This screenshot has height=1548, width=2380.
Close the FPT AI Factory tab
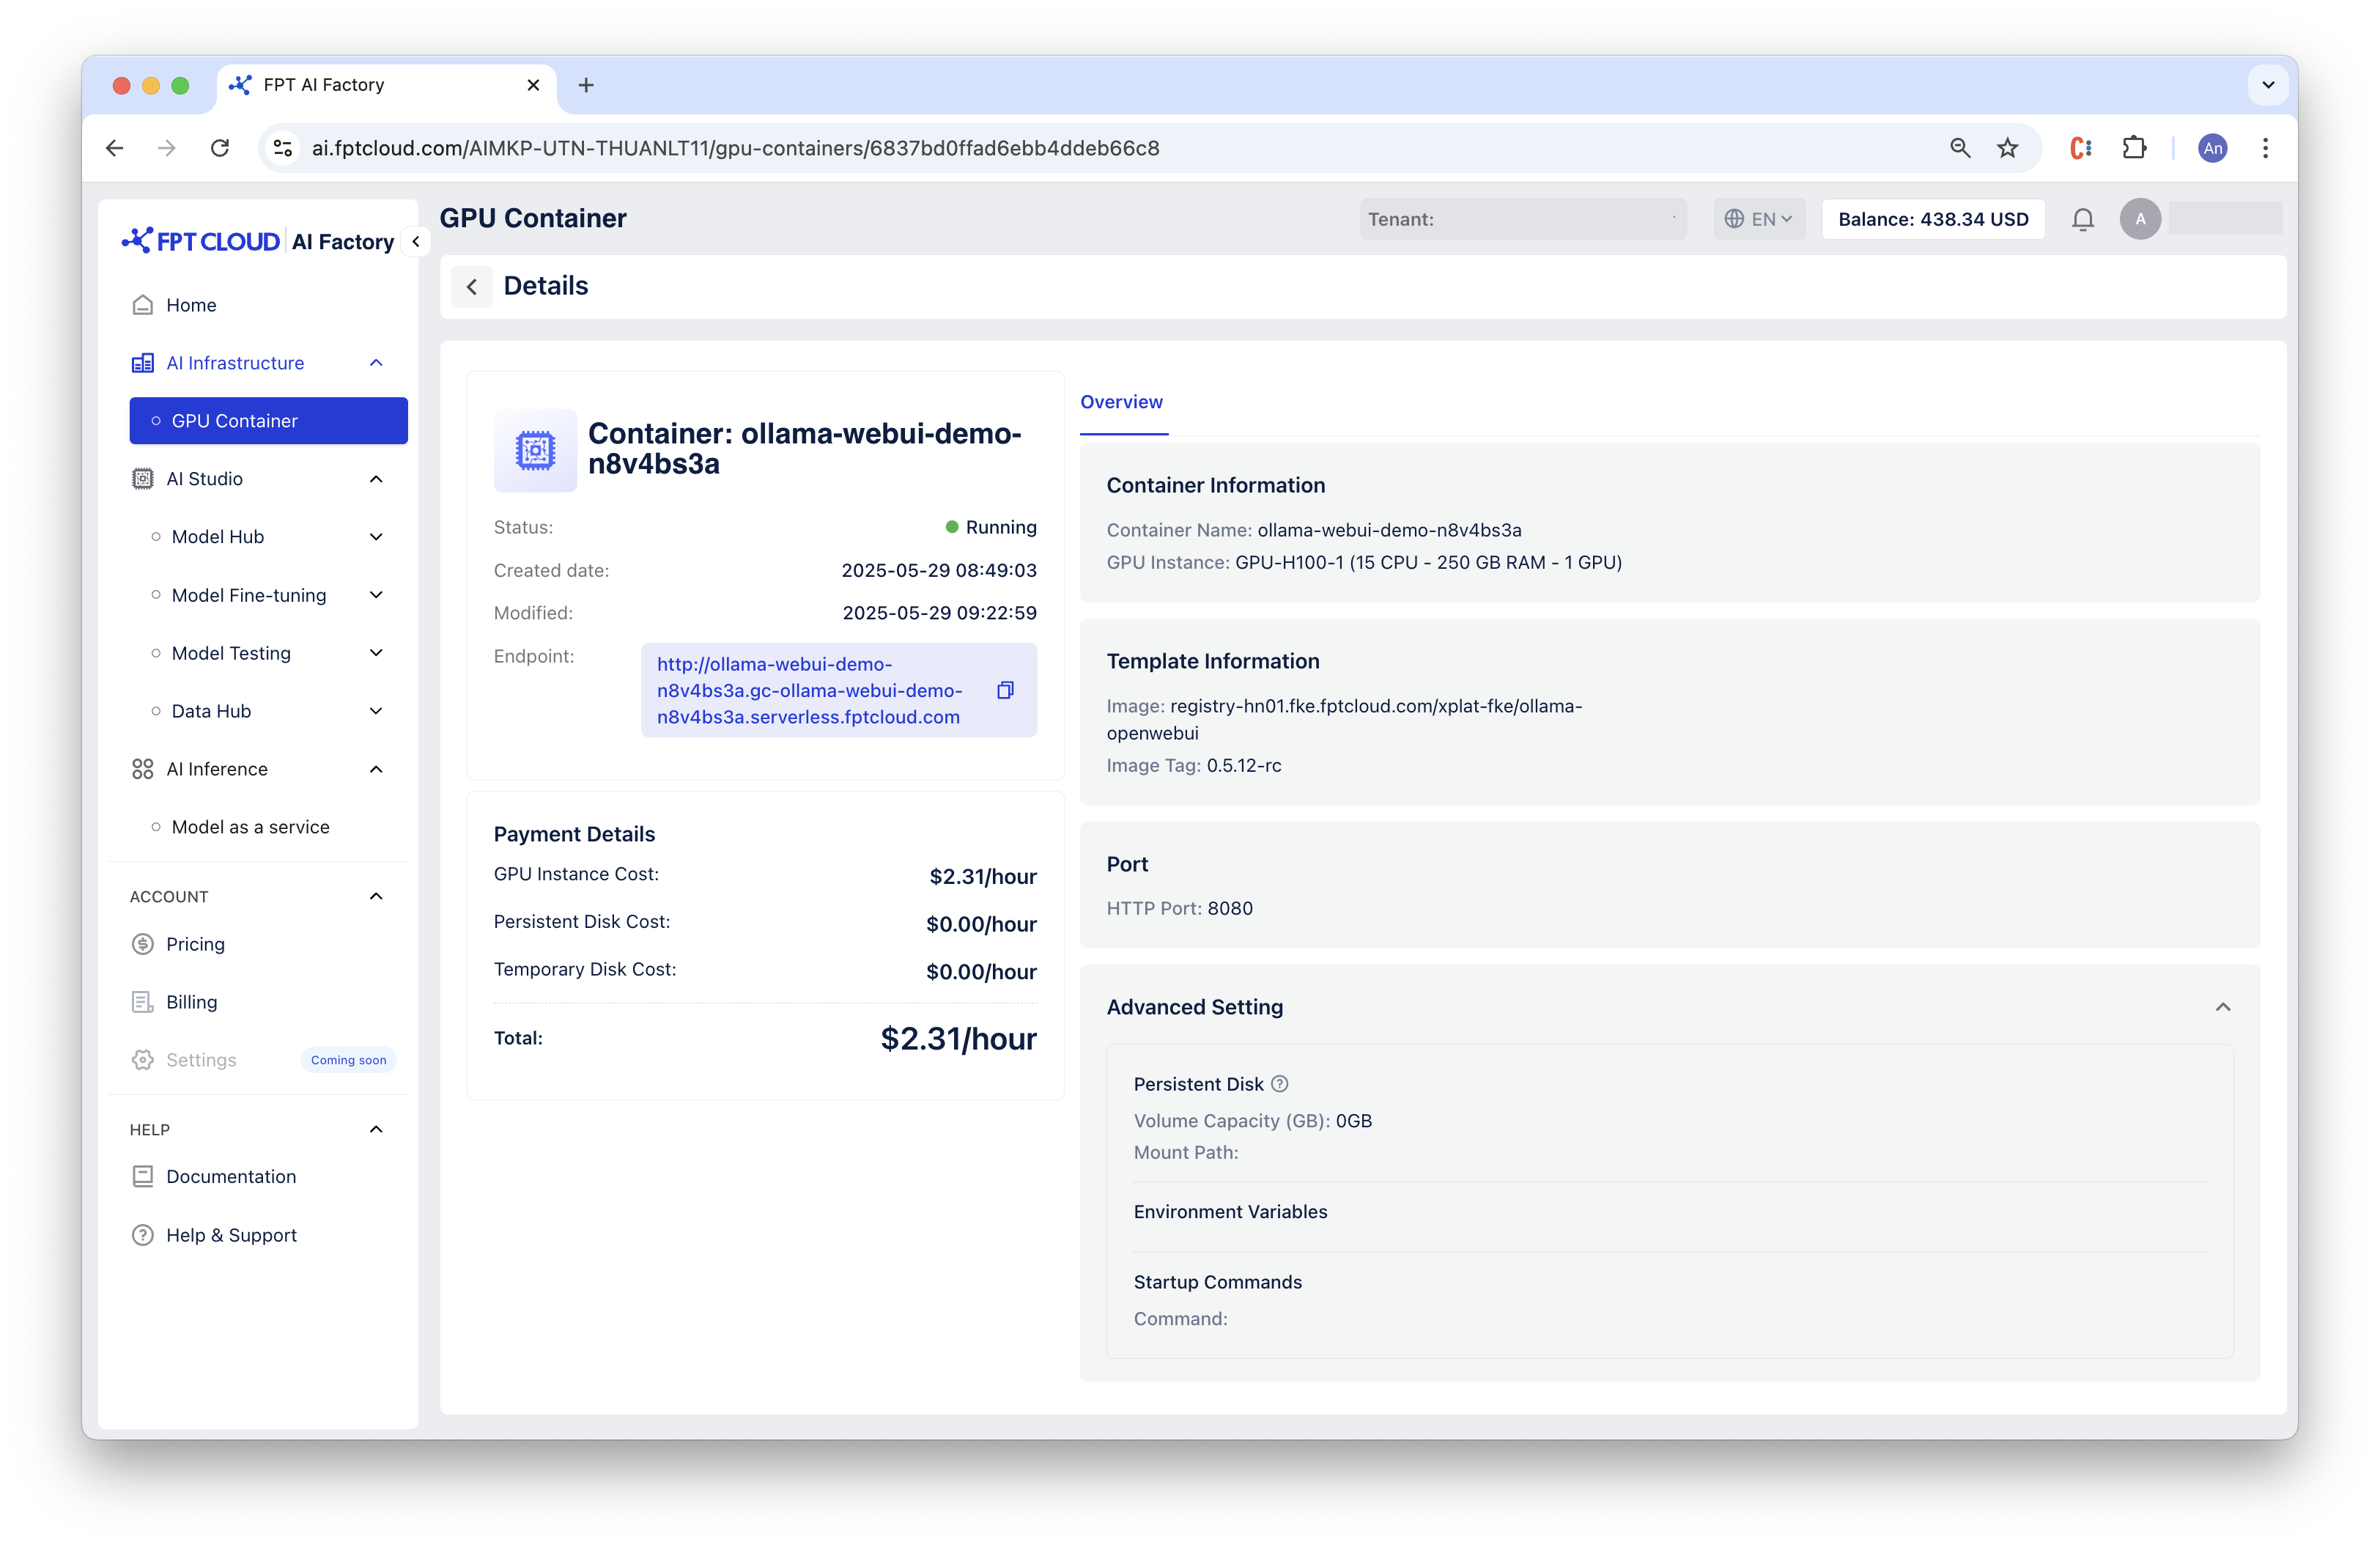pos(533,85)
